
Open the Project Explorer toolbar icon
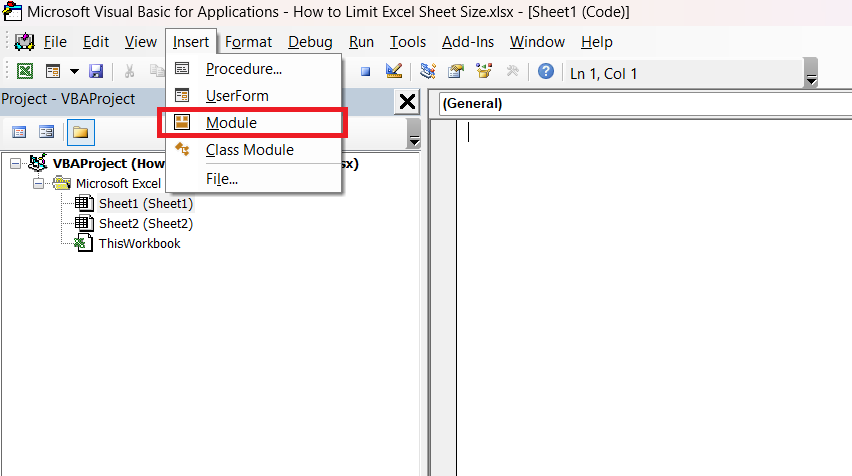tap(428, 71)
